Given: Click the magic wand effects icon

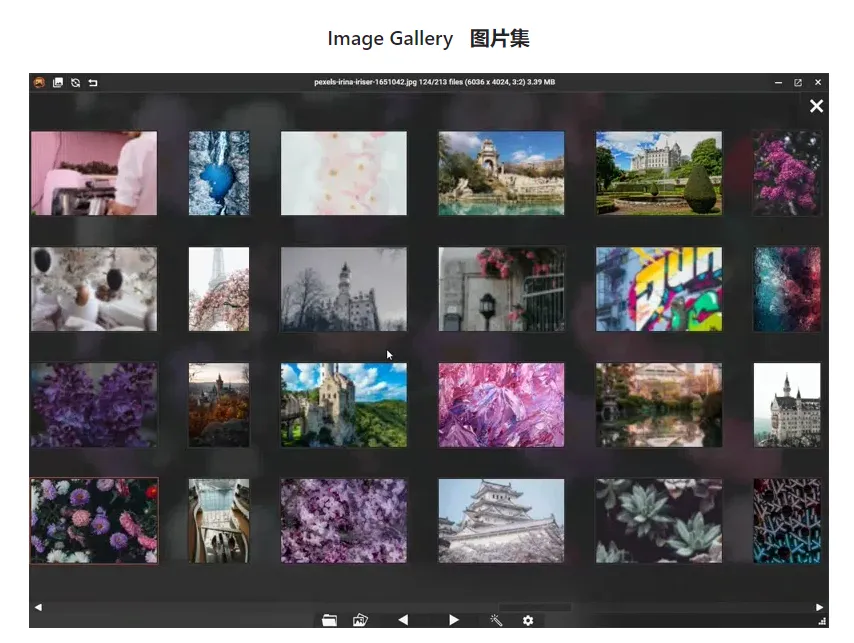Looking at the screenshot, I should tap(496, 620).
